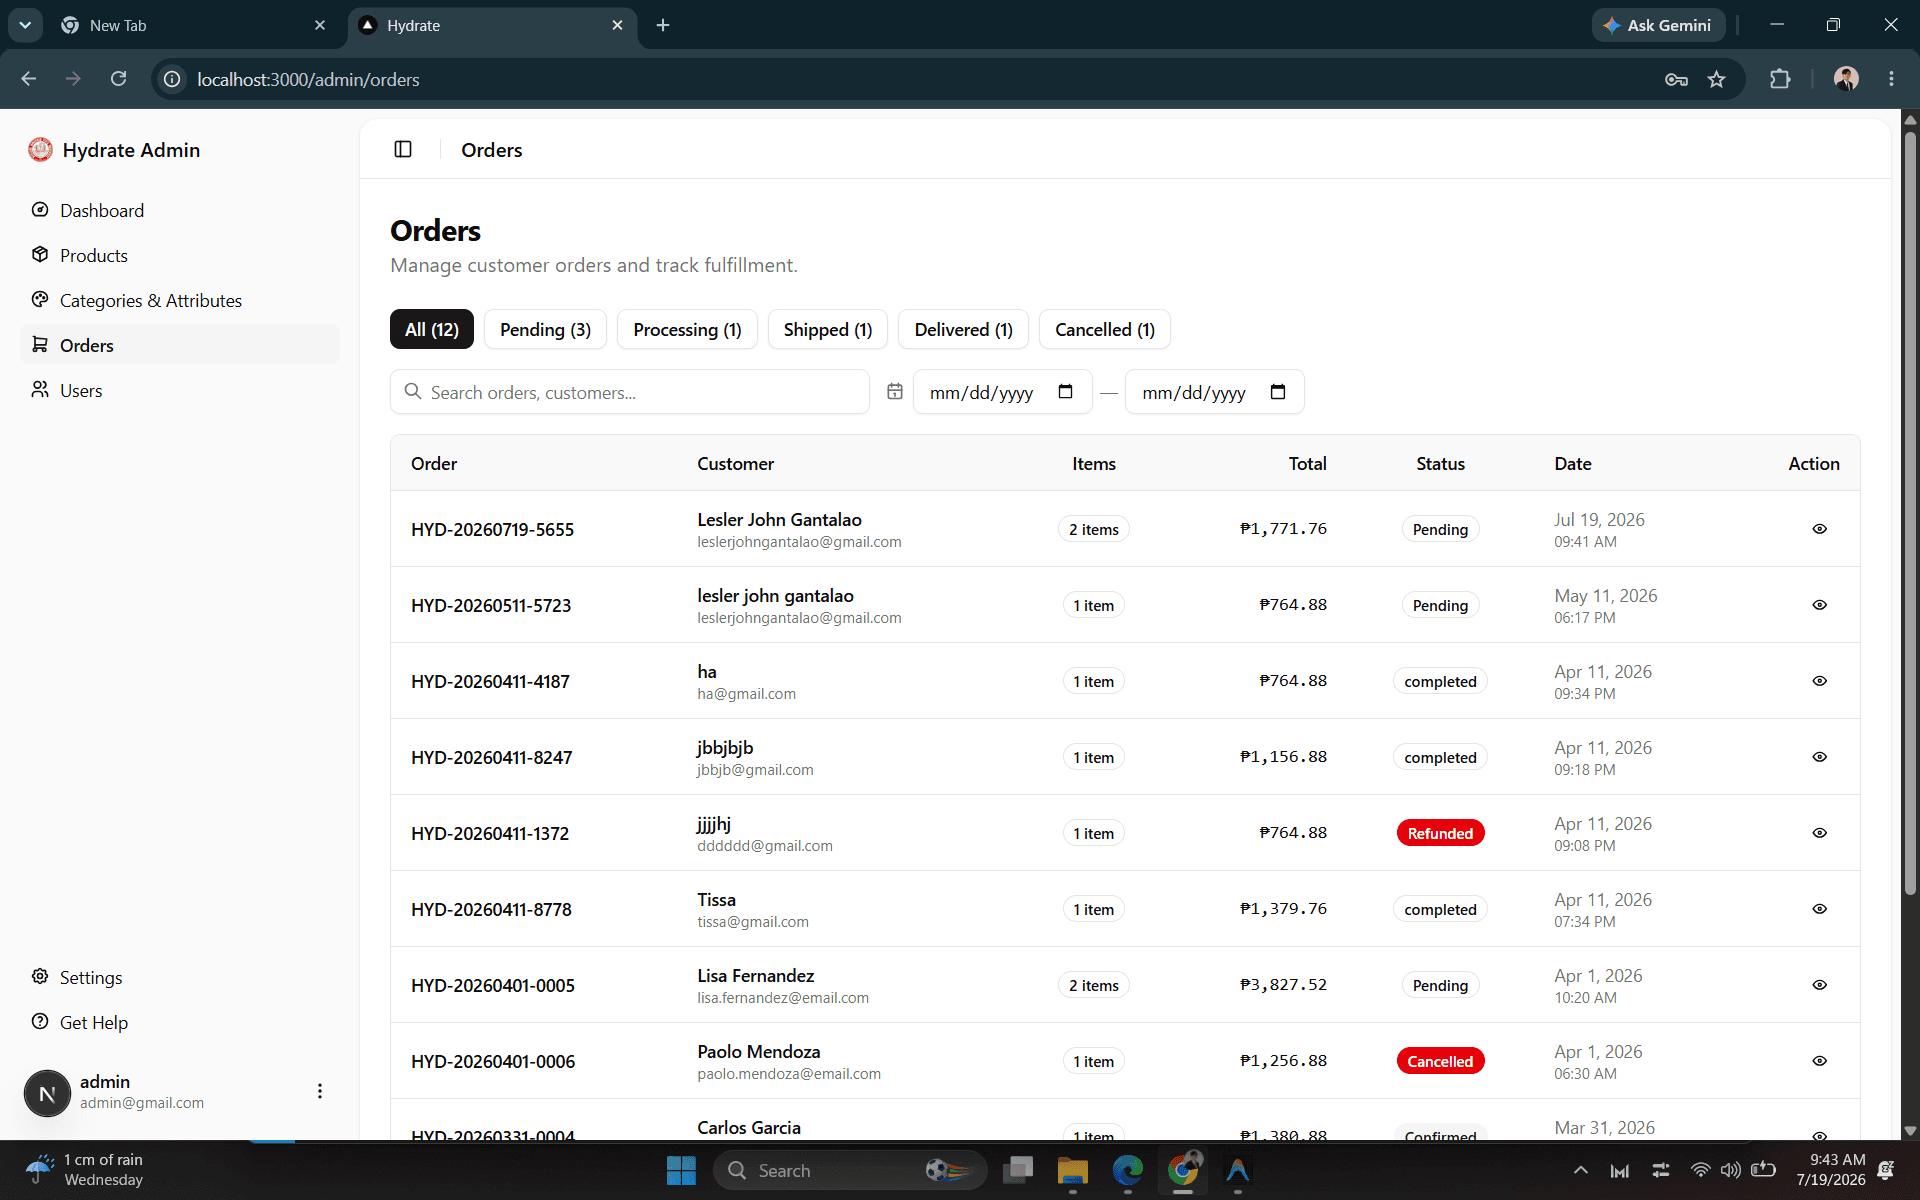View order HYD-20260411-4187 details
The height and width of the screenshot is (1200, 1920).
point(1819,681)
